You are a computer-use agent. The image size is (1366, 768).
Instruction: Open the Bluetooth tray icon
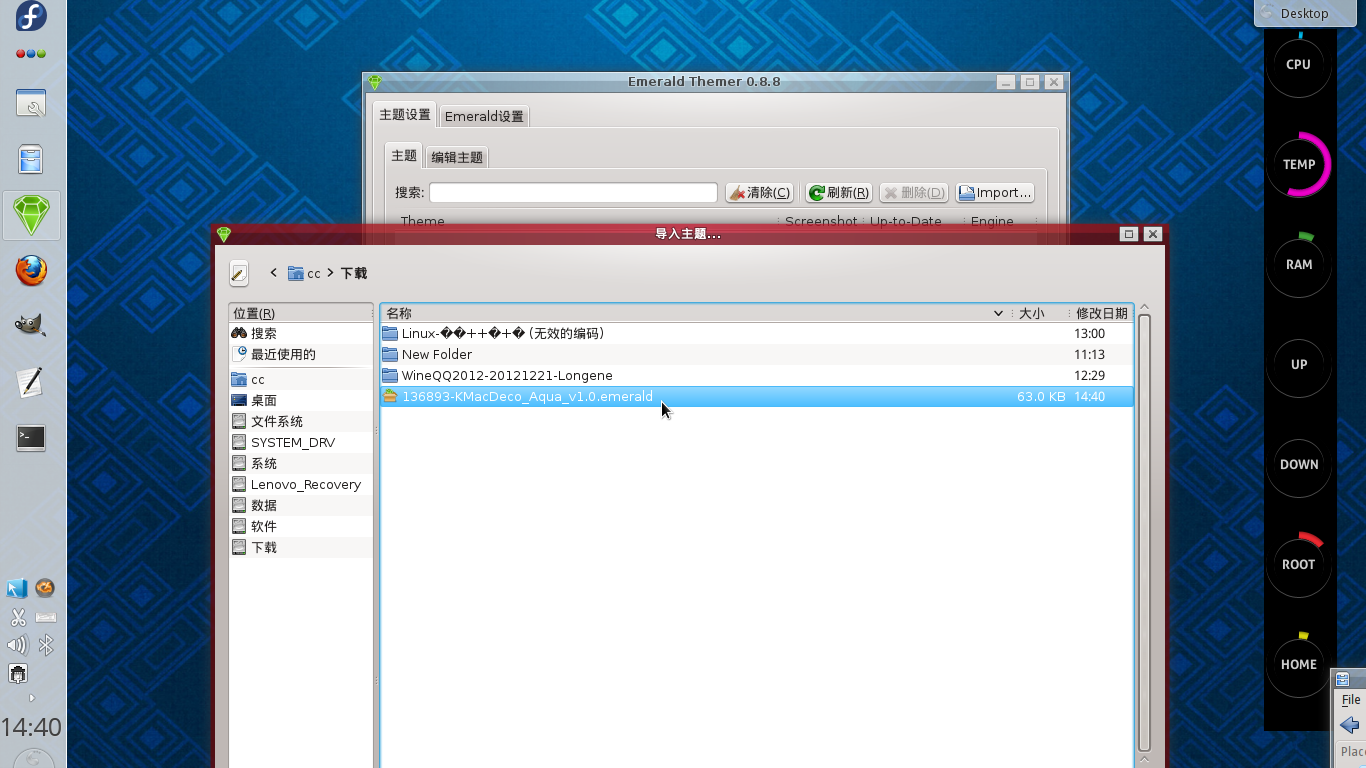pyautogui.click(x=45, y=645)
